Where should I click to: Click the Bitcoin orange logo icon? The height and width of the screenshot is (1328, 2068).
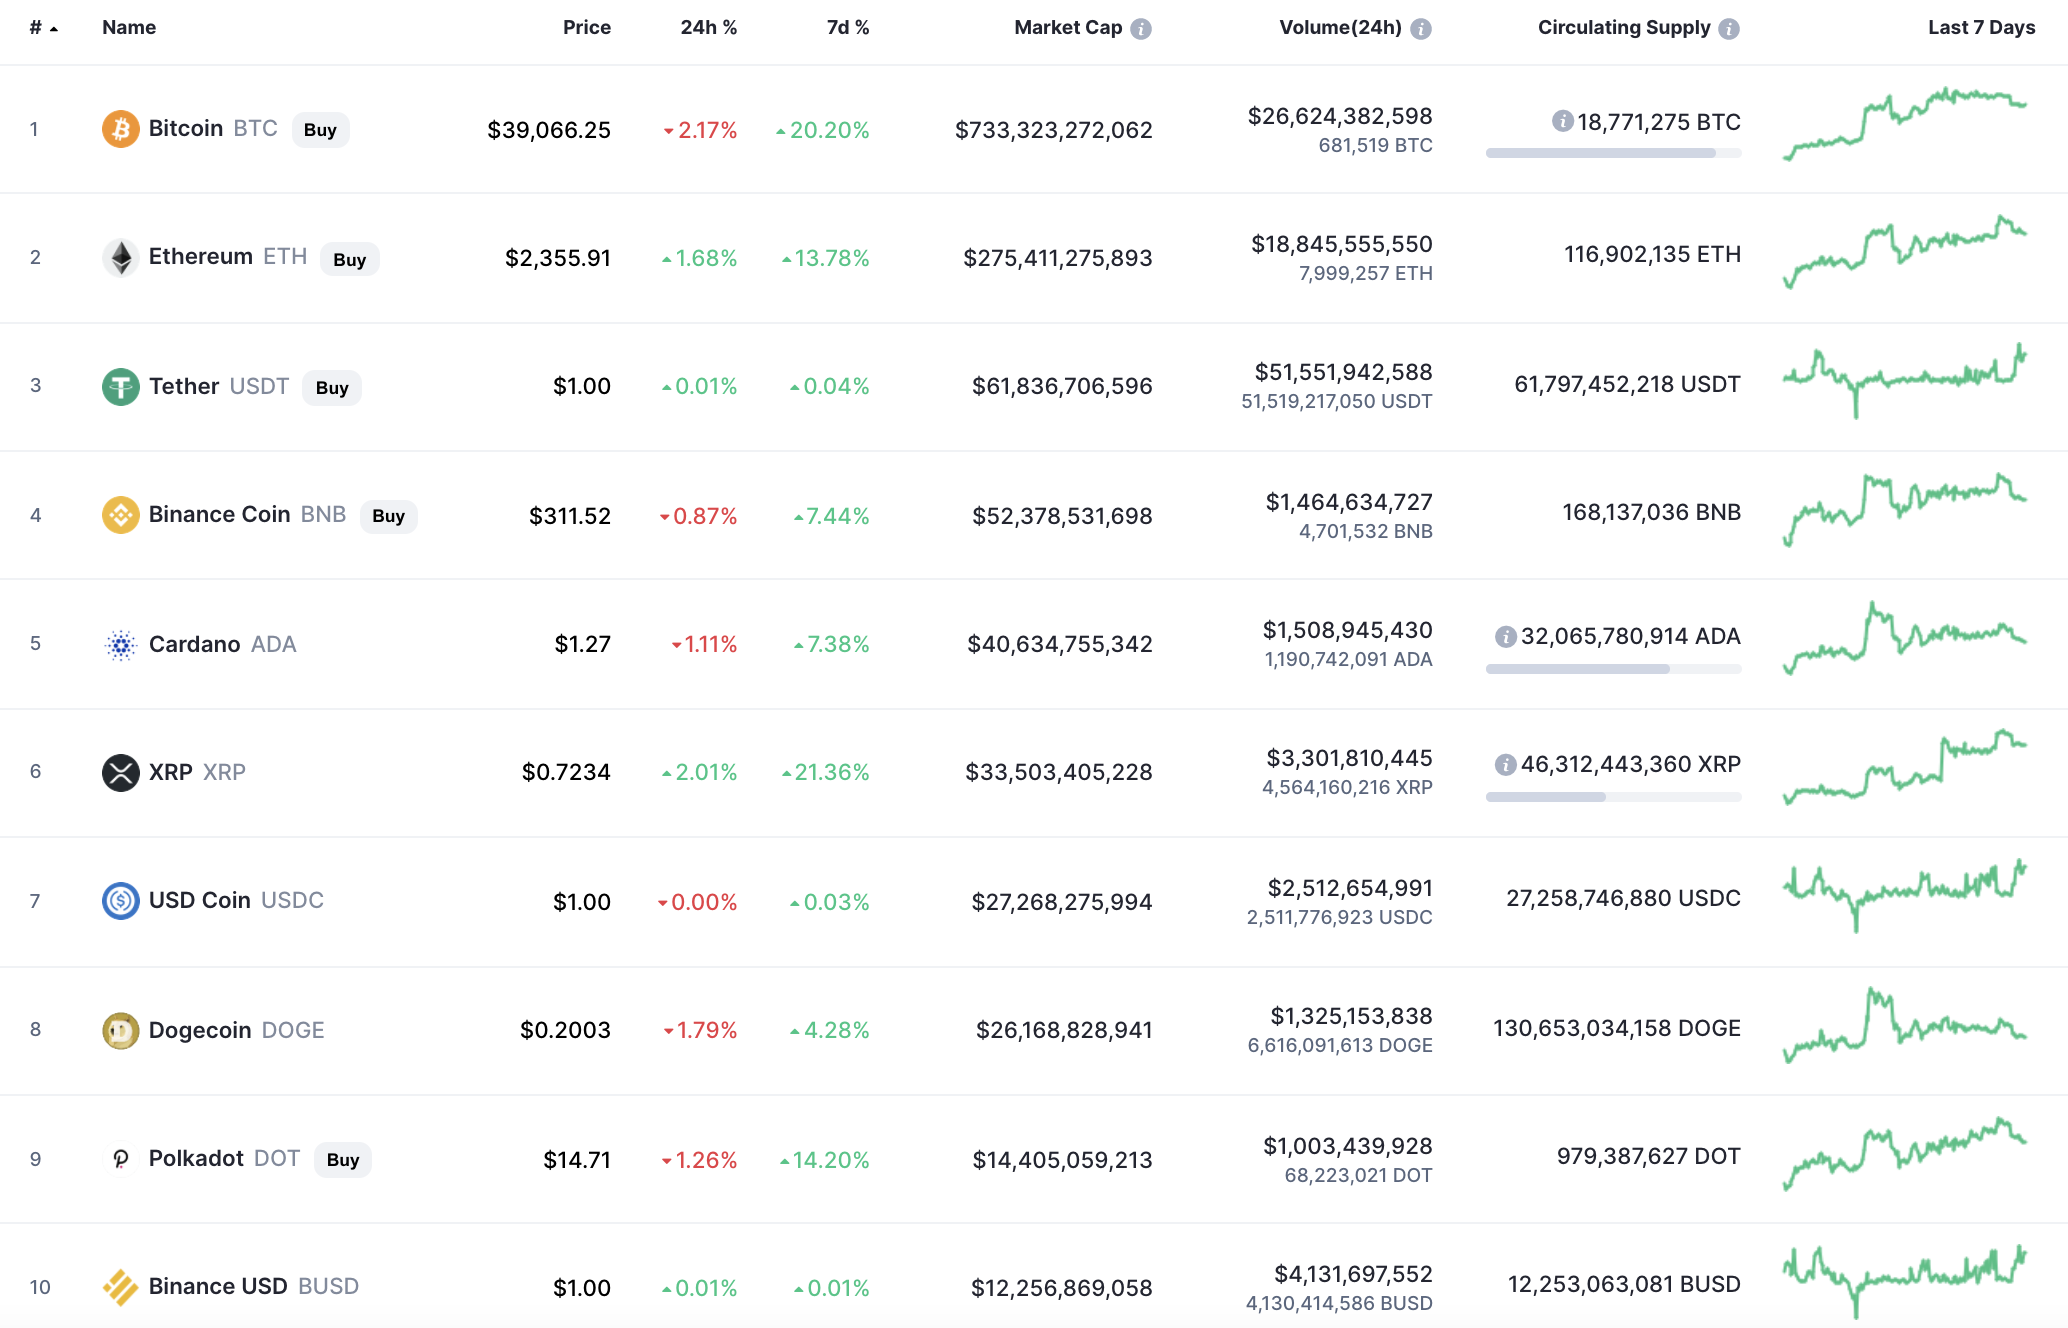pos(120,129)
